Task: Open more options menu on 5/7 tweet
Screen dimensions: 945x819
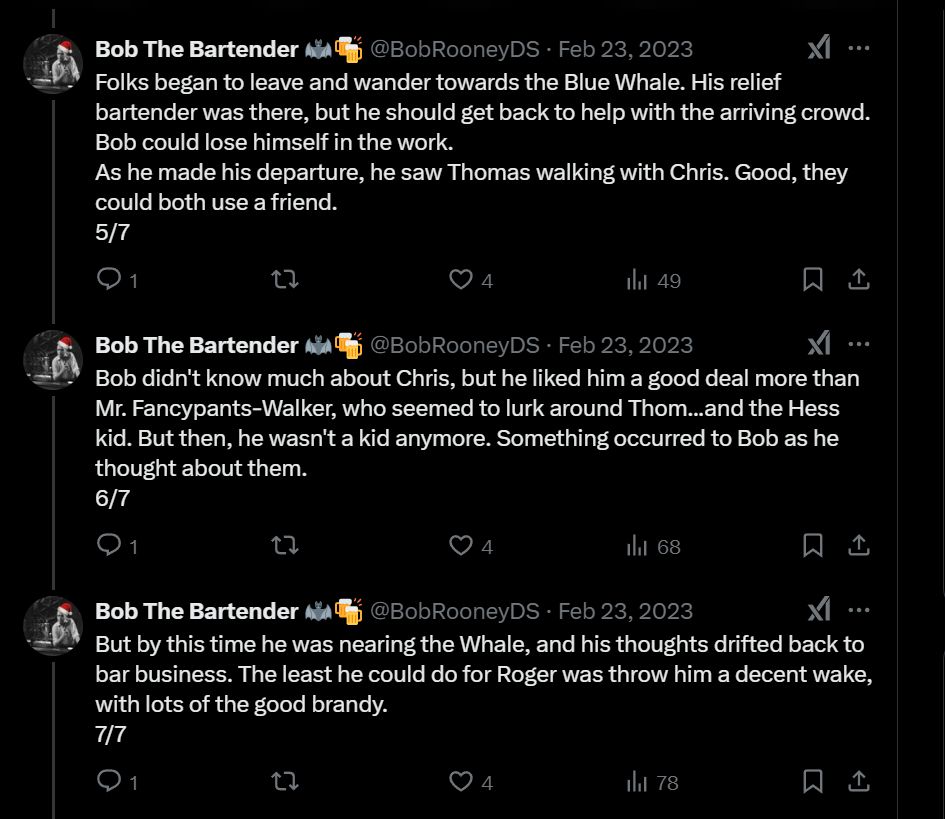Action: pos(858,48)
